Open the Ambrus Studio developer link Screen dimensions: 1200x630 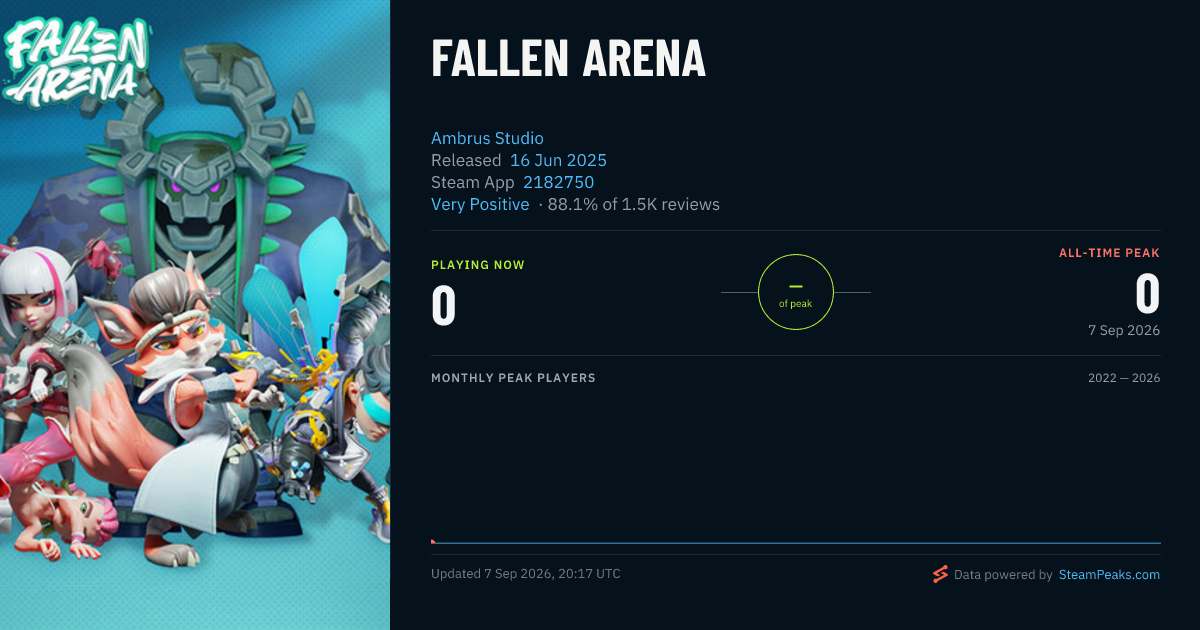point(487,138)
